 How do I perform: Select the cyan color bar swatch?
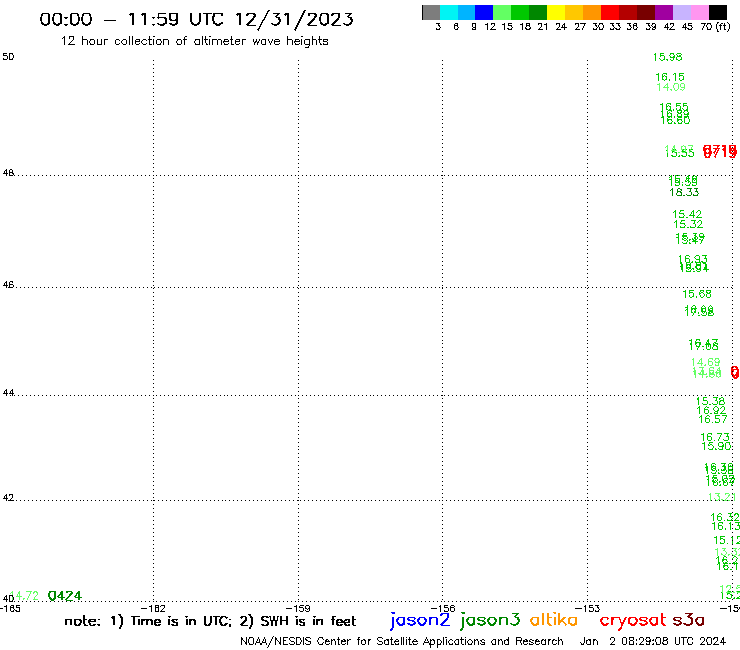pos(449,12)
